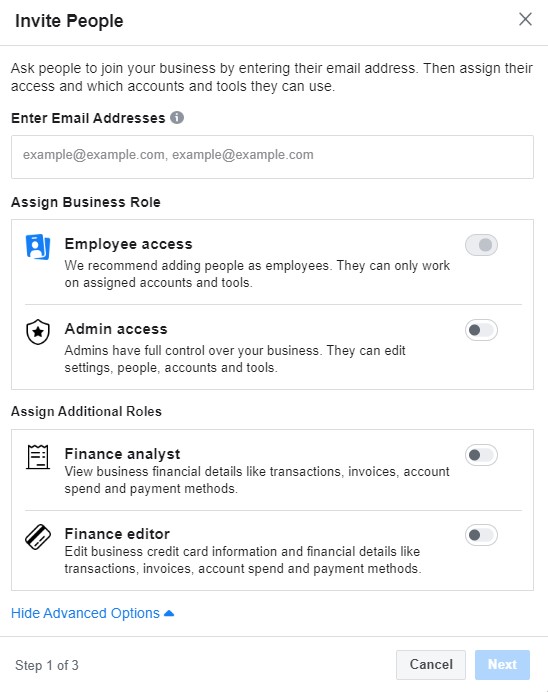Screen dimensions: 548x692
Task: Click the Admin access shield star icon
Action: 38,331
